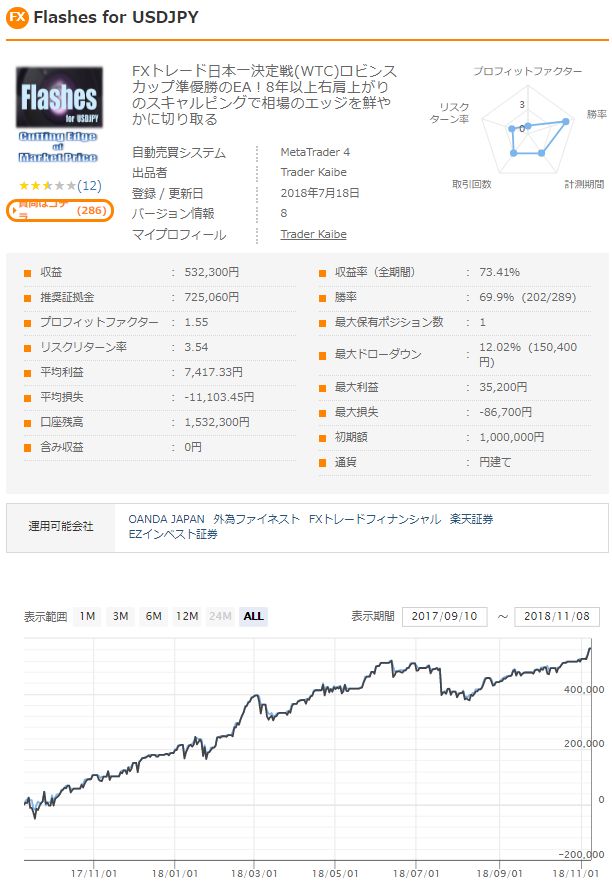Open the 楽天証券 broker link
Image resolution: width=612 pixels, height=885 pixels.
coord(472,520)
